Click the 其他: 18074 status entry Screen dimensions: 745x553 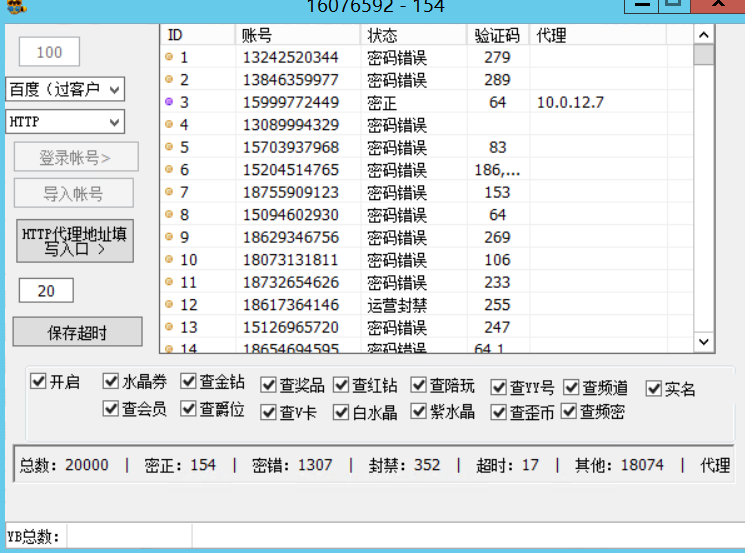[619, 464]
